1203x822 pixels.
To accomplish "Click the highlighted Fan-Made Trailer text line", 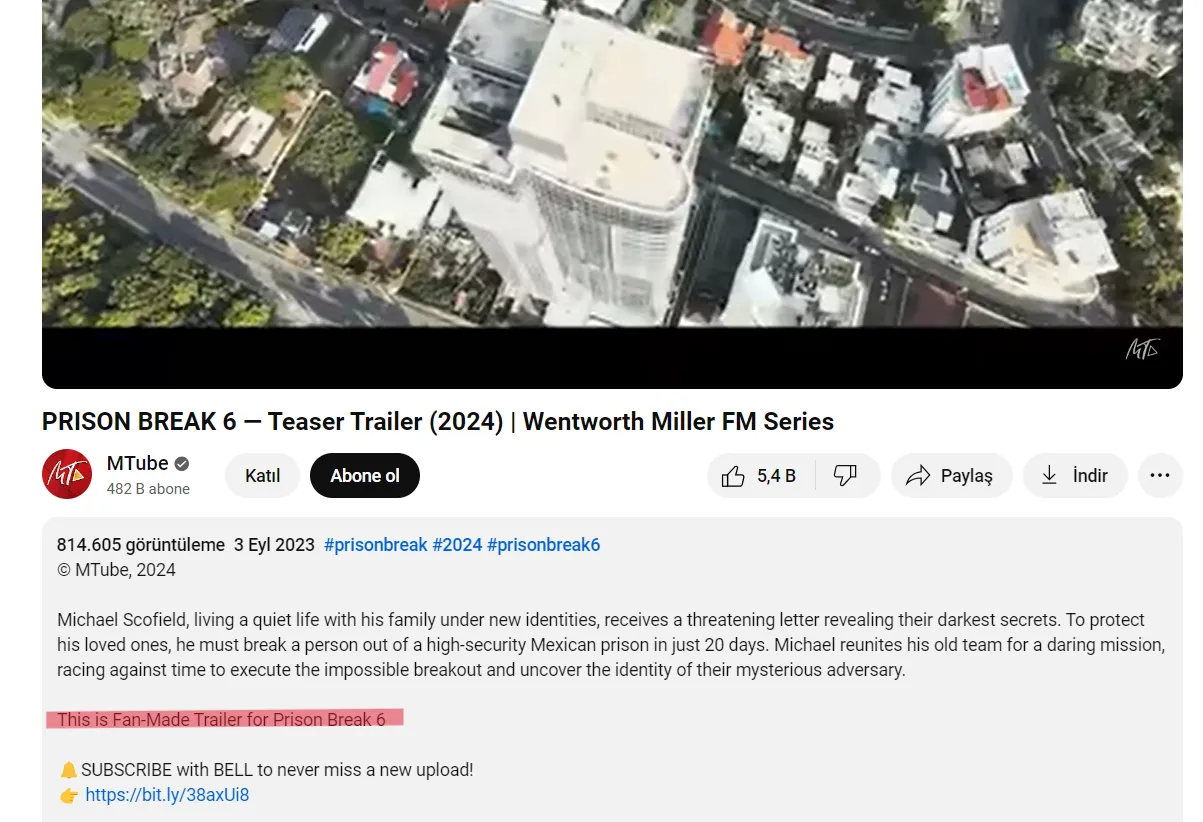I will point(221,719).
